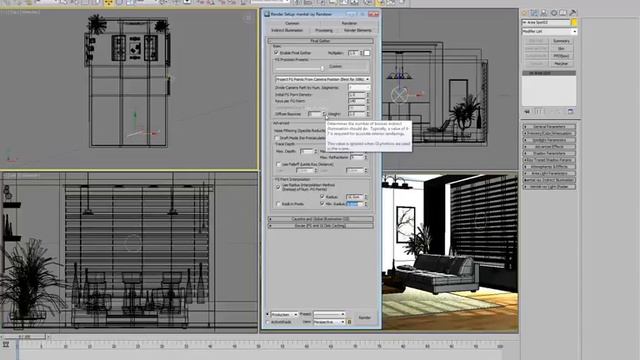The width and height of the screenshot is (640, 360).
Task: Click the Skin modifier button
Action: 561,49
